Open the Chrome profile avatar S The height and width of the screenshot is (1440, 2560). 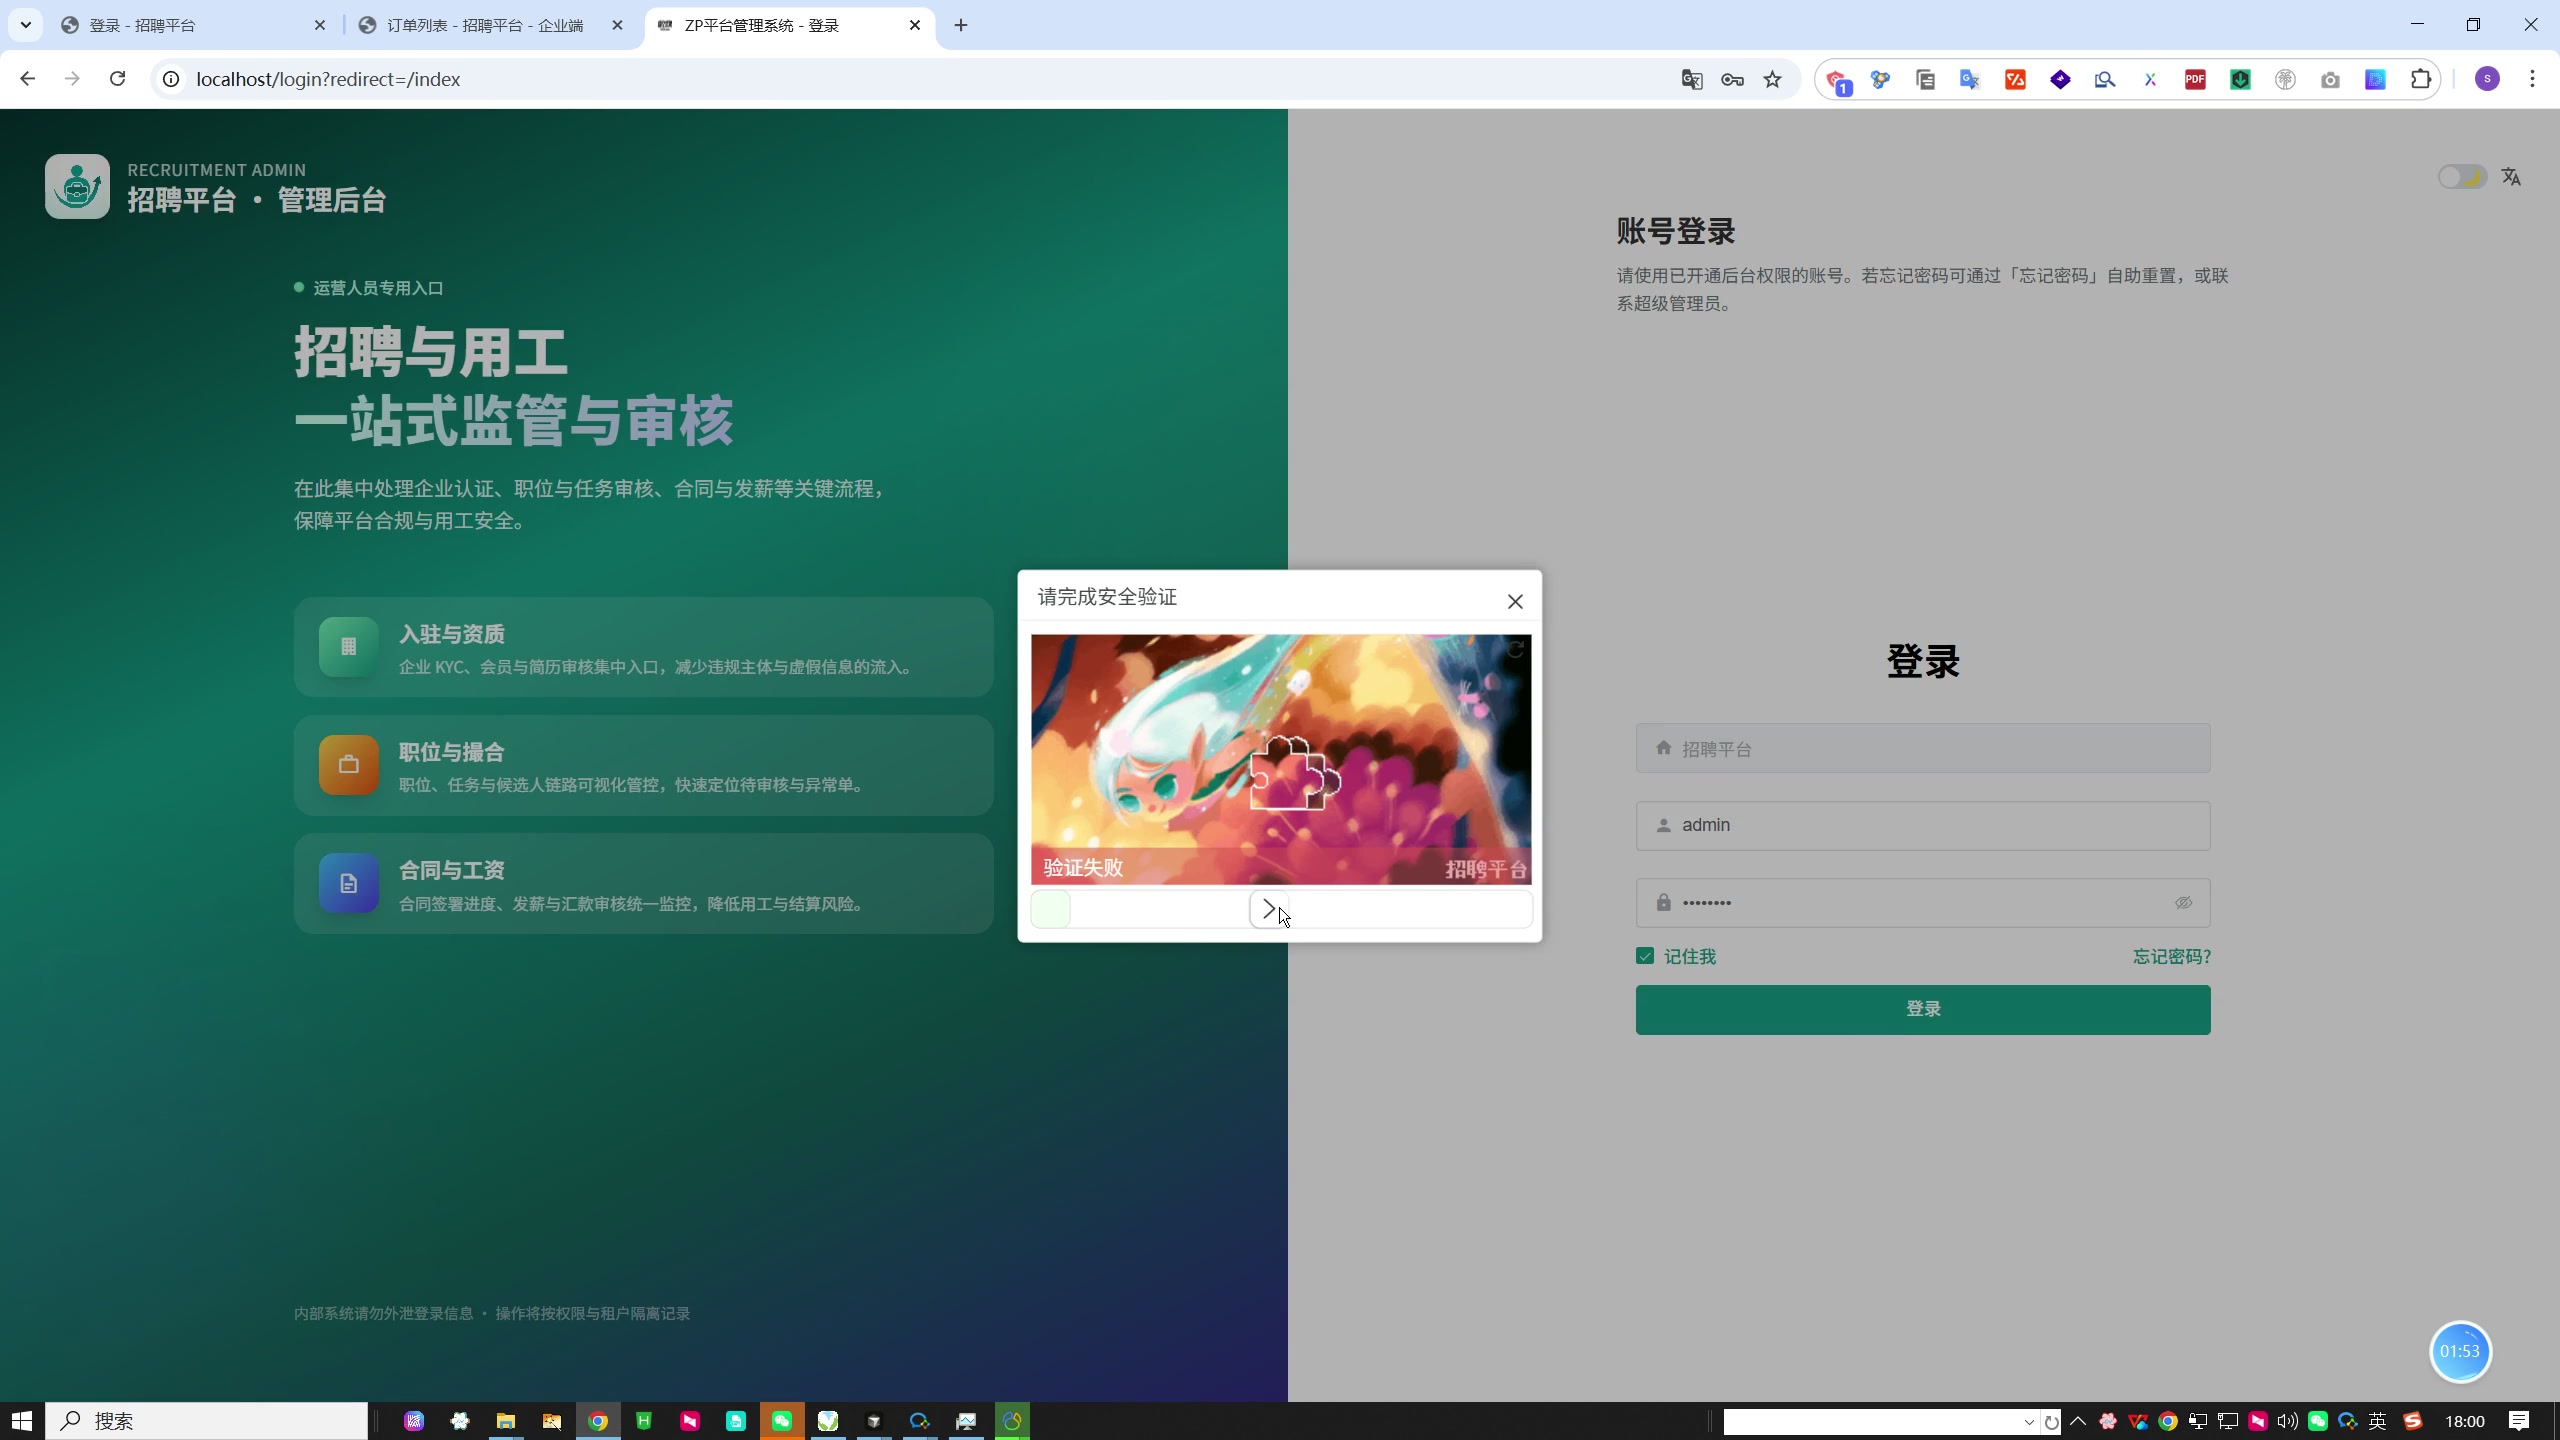pyautogui.click(x=2487, y=79)
